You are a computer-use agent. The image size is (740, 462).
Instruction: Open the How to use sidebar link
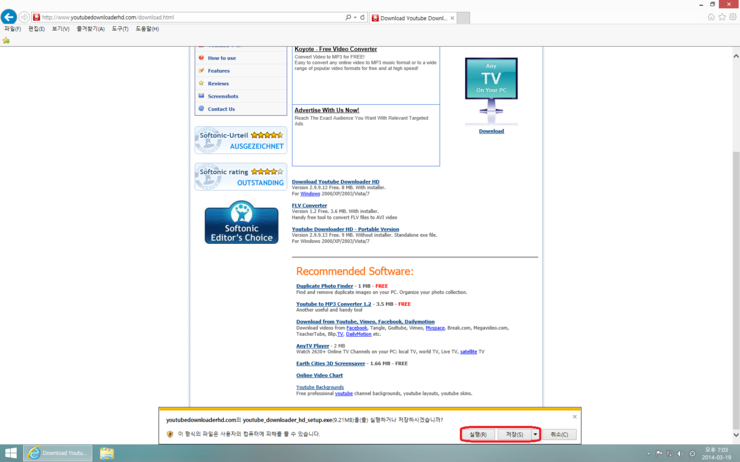pos(222,58)
